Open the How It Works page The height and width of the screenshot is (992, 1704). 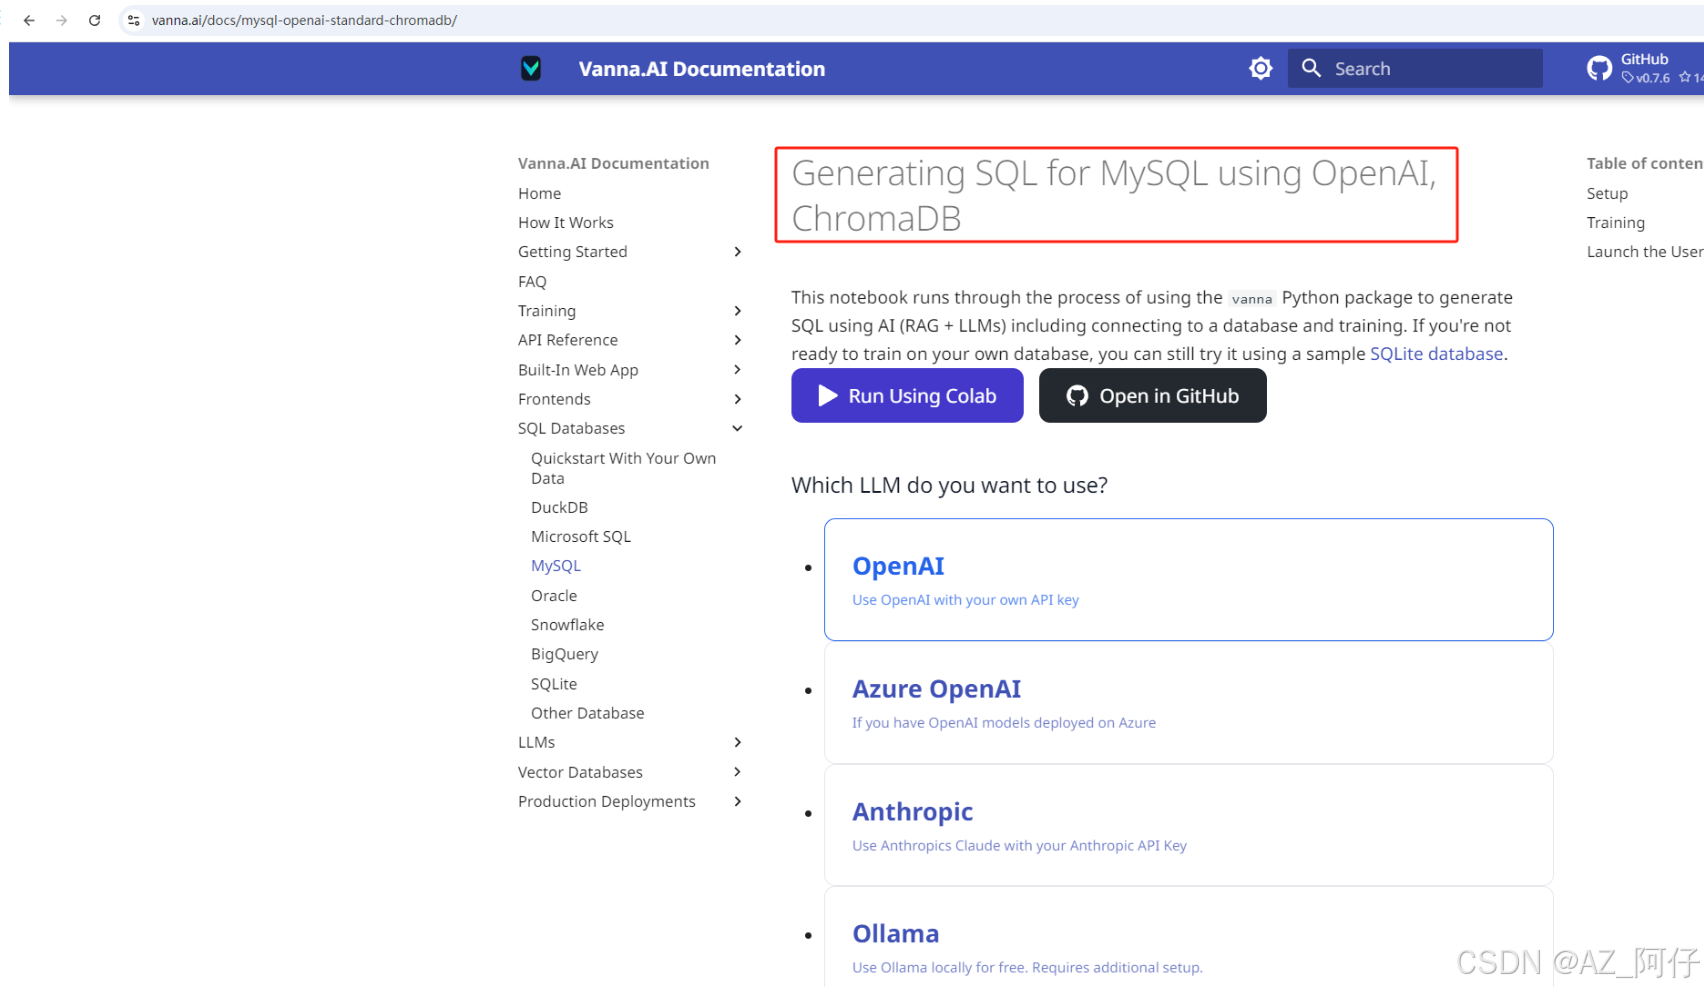[565, 223]
